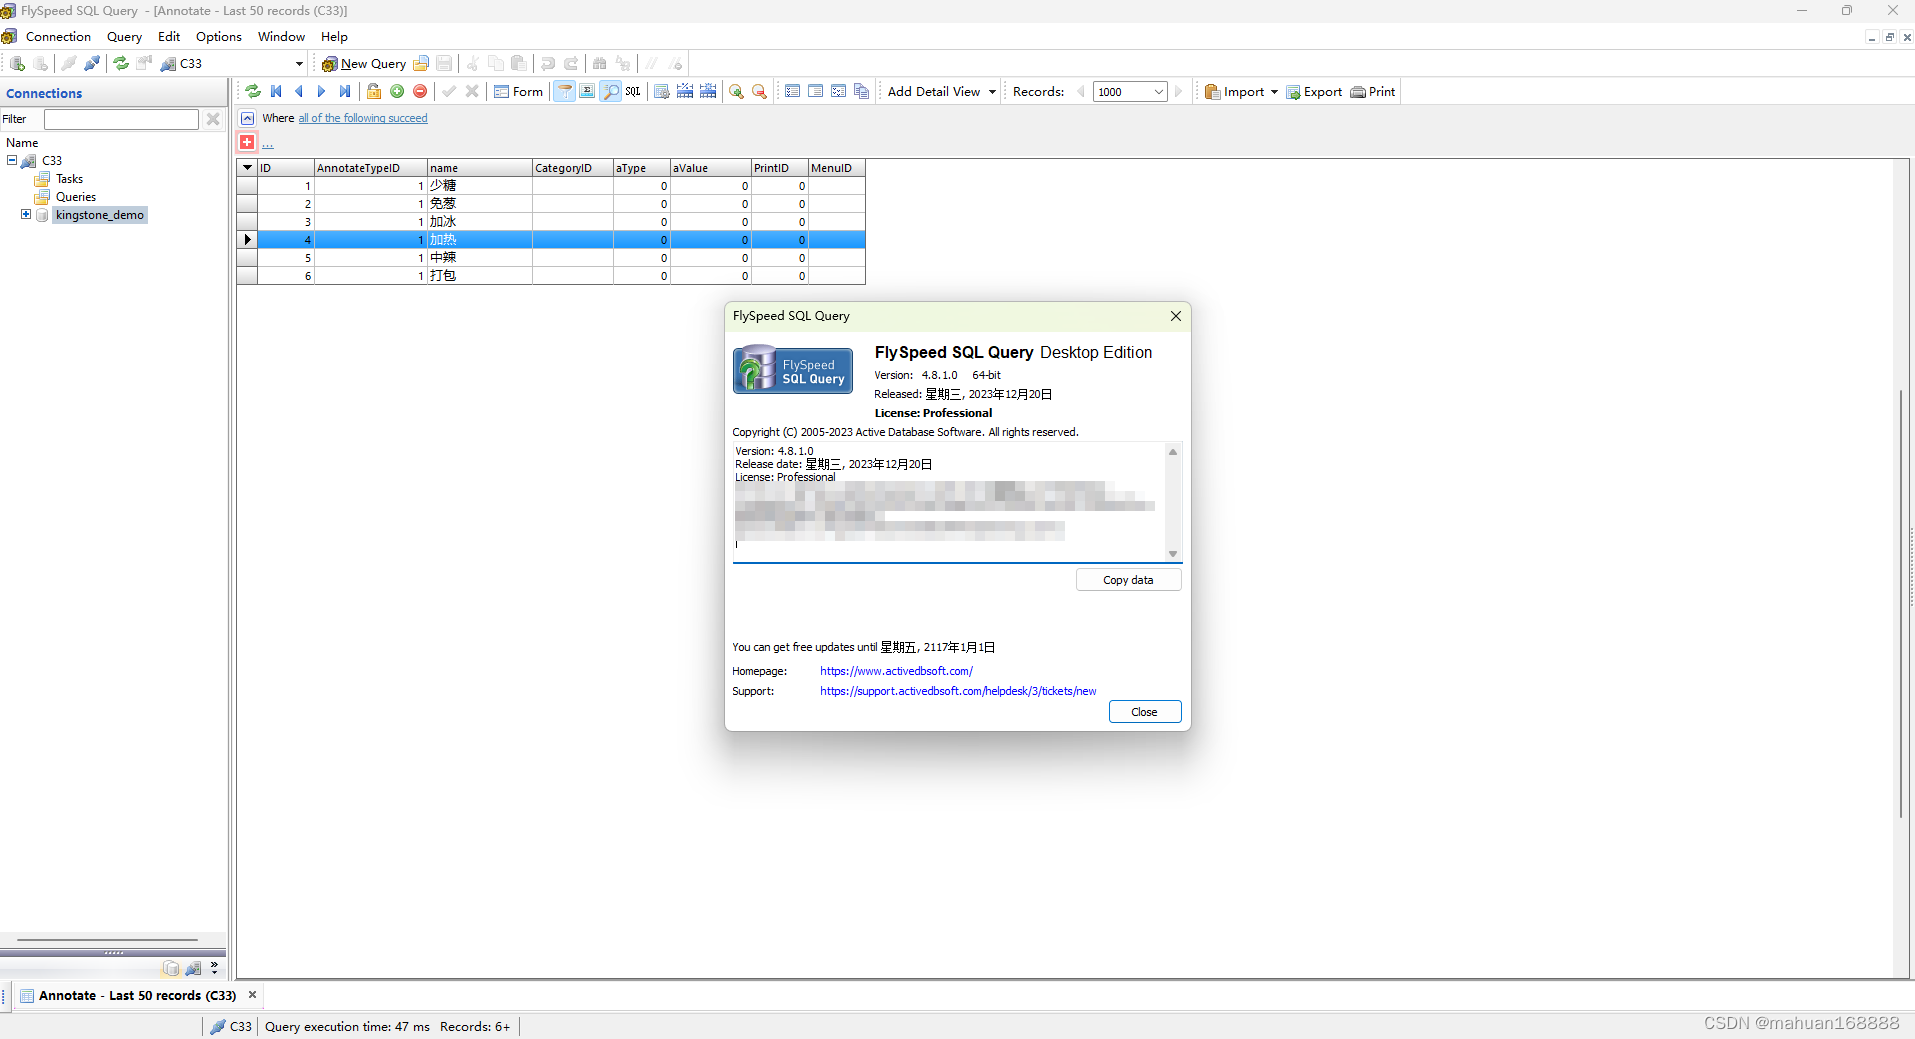Click the AnnotateTypeID column header
This screenshot has height=1039, width=1915.
[x=370, y=168]
